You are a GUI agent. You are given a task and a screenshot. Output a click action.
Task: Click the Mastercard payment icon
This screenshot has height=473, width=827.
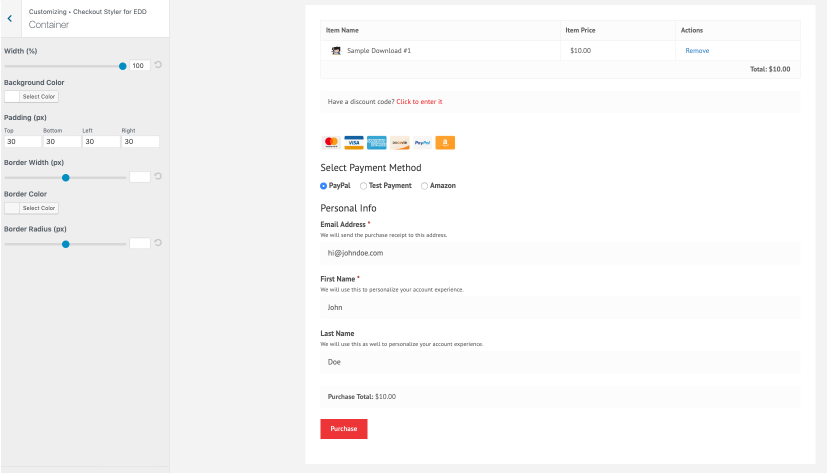331,142
